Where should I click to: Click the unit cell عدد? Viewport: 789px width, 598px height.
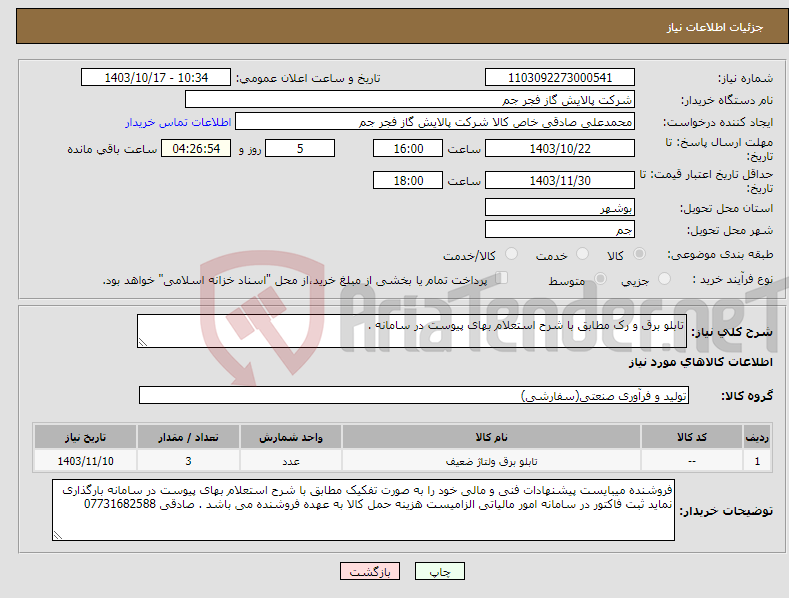tap(291, 461)
